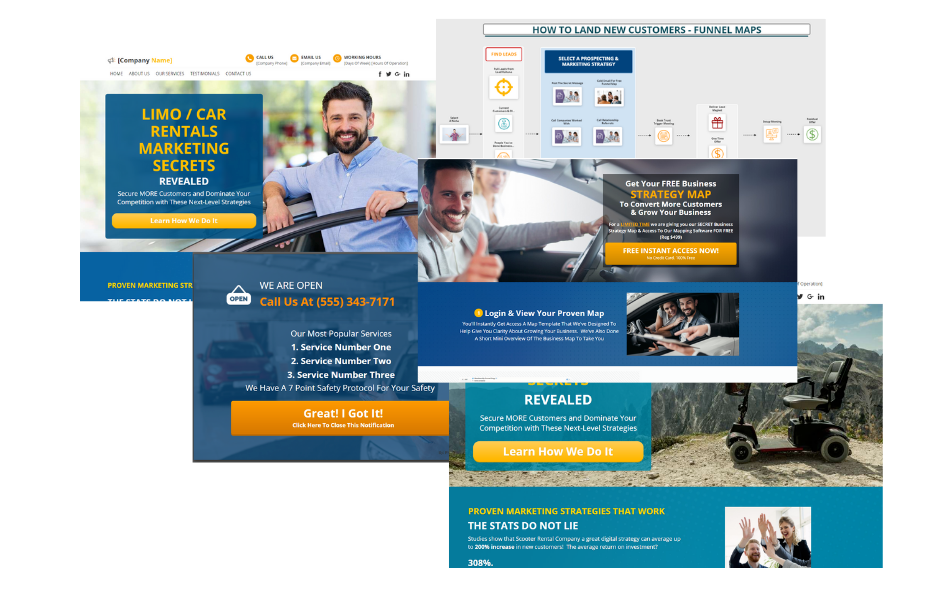Click the '308%.' statistic text

pyautogui.click(x=480, y=563)
